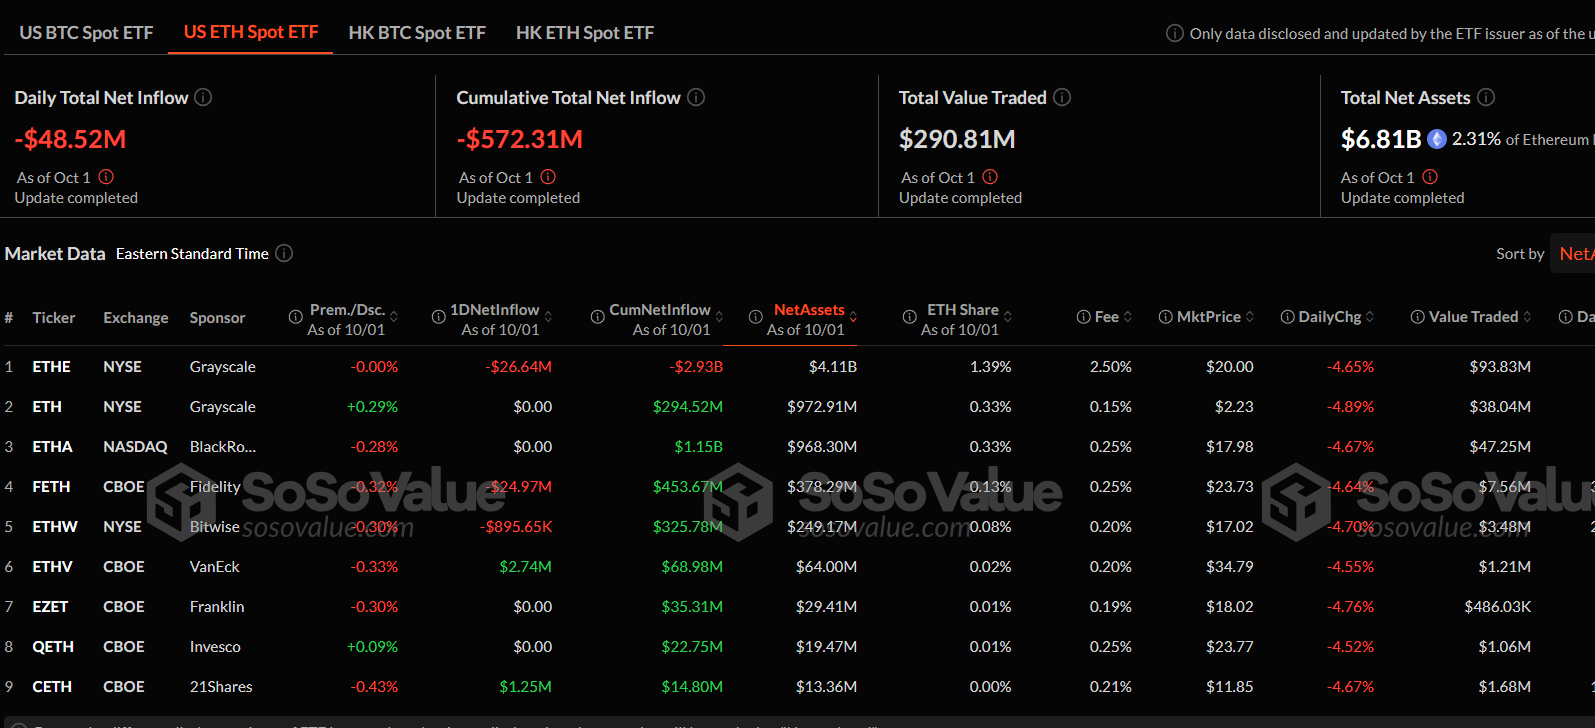Click the -$572.31M cumulative inflow value
Image resolution: width=1595 pixels, height=728 pixels.
(x=519, y=139)
